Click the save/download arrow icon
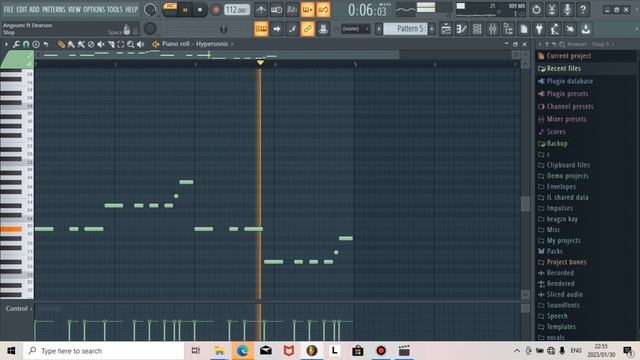Viewport: 640px width, 360px height. coord(586,29)
